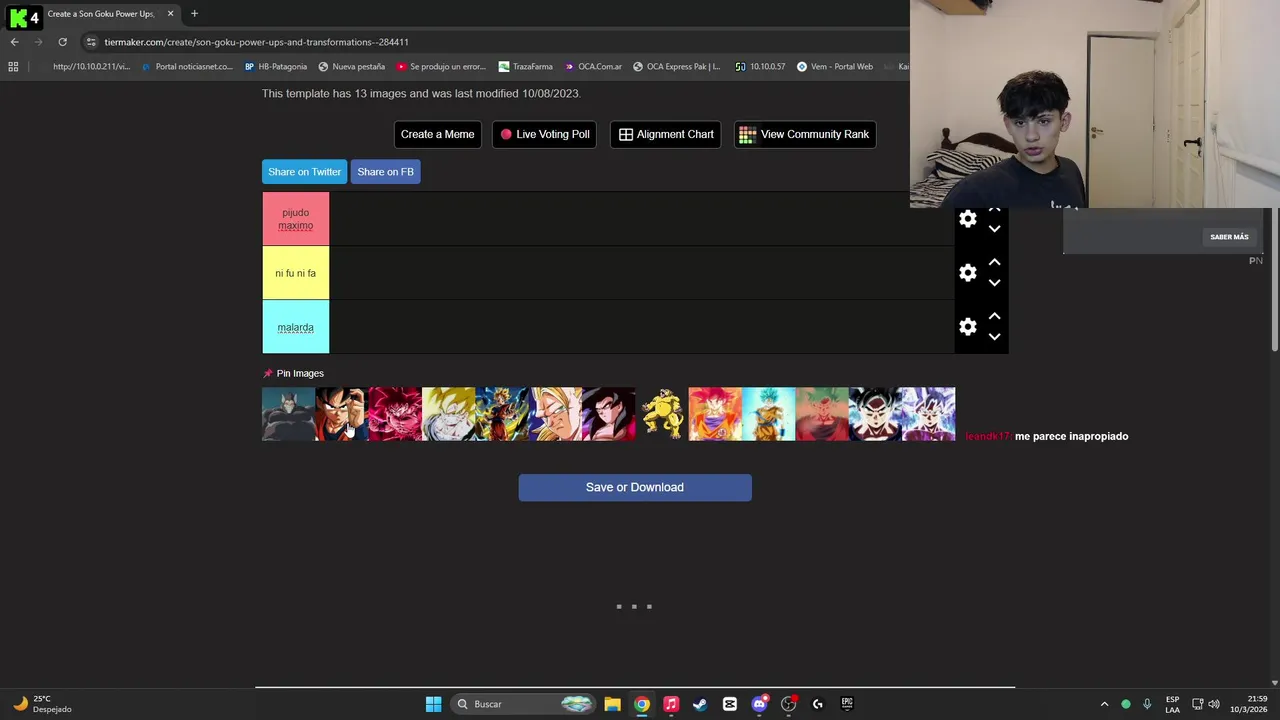Select the Super Saiyan 3 Goku image
This screenshot has width=1280, height=720.
pyautogui.click(x=555, y=414)
